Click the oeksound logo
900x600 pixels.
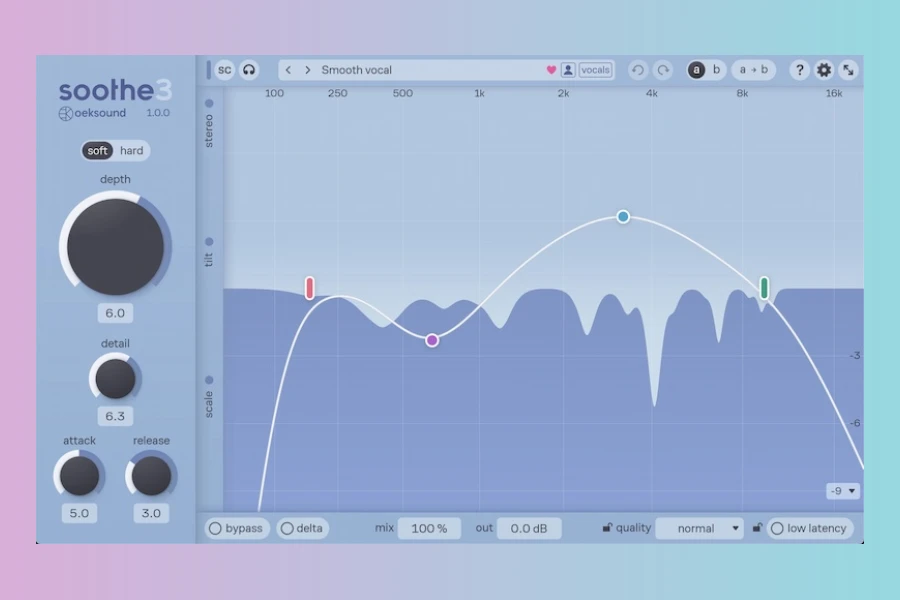pyautogui.click(x=92, y=113)
